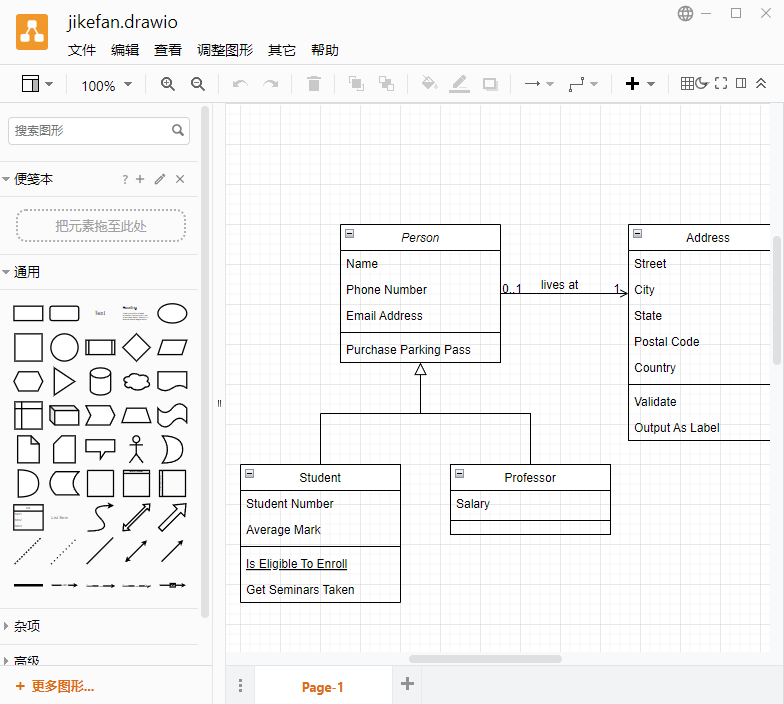Open the 帮助 menu
The width and height of the screenshot is (784, 704).
pyautogui.click(x=324, y=50)
